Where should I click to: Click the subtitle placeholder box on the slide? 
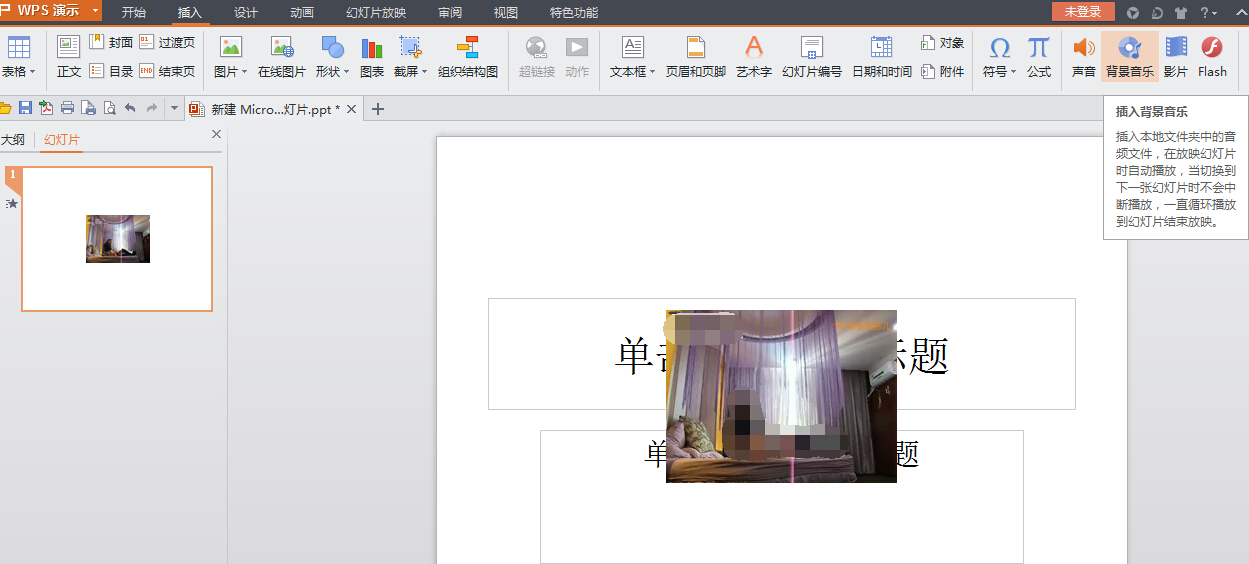[x=782, y=497]
